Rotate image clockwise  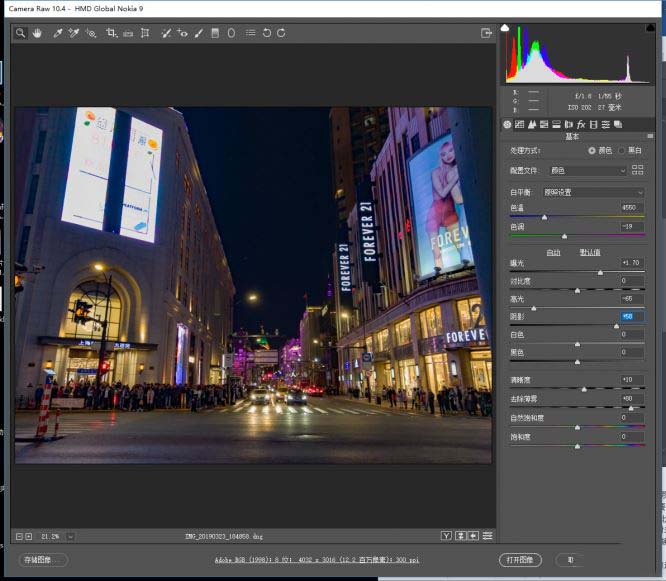click(281, 33)
